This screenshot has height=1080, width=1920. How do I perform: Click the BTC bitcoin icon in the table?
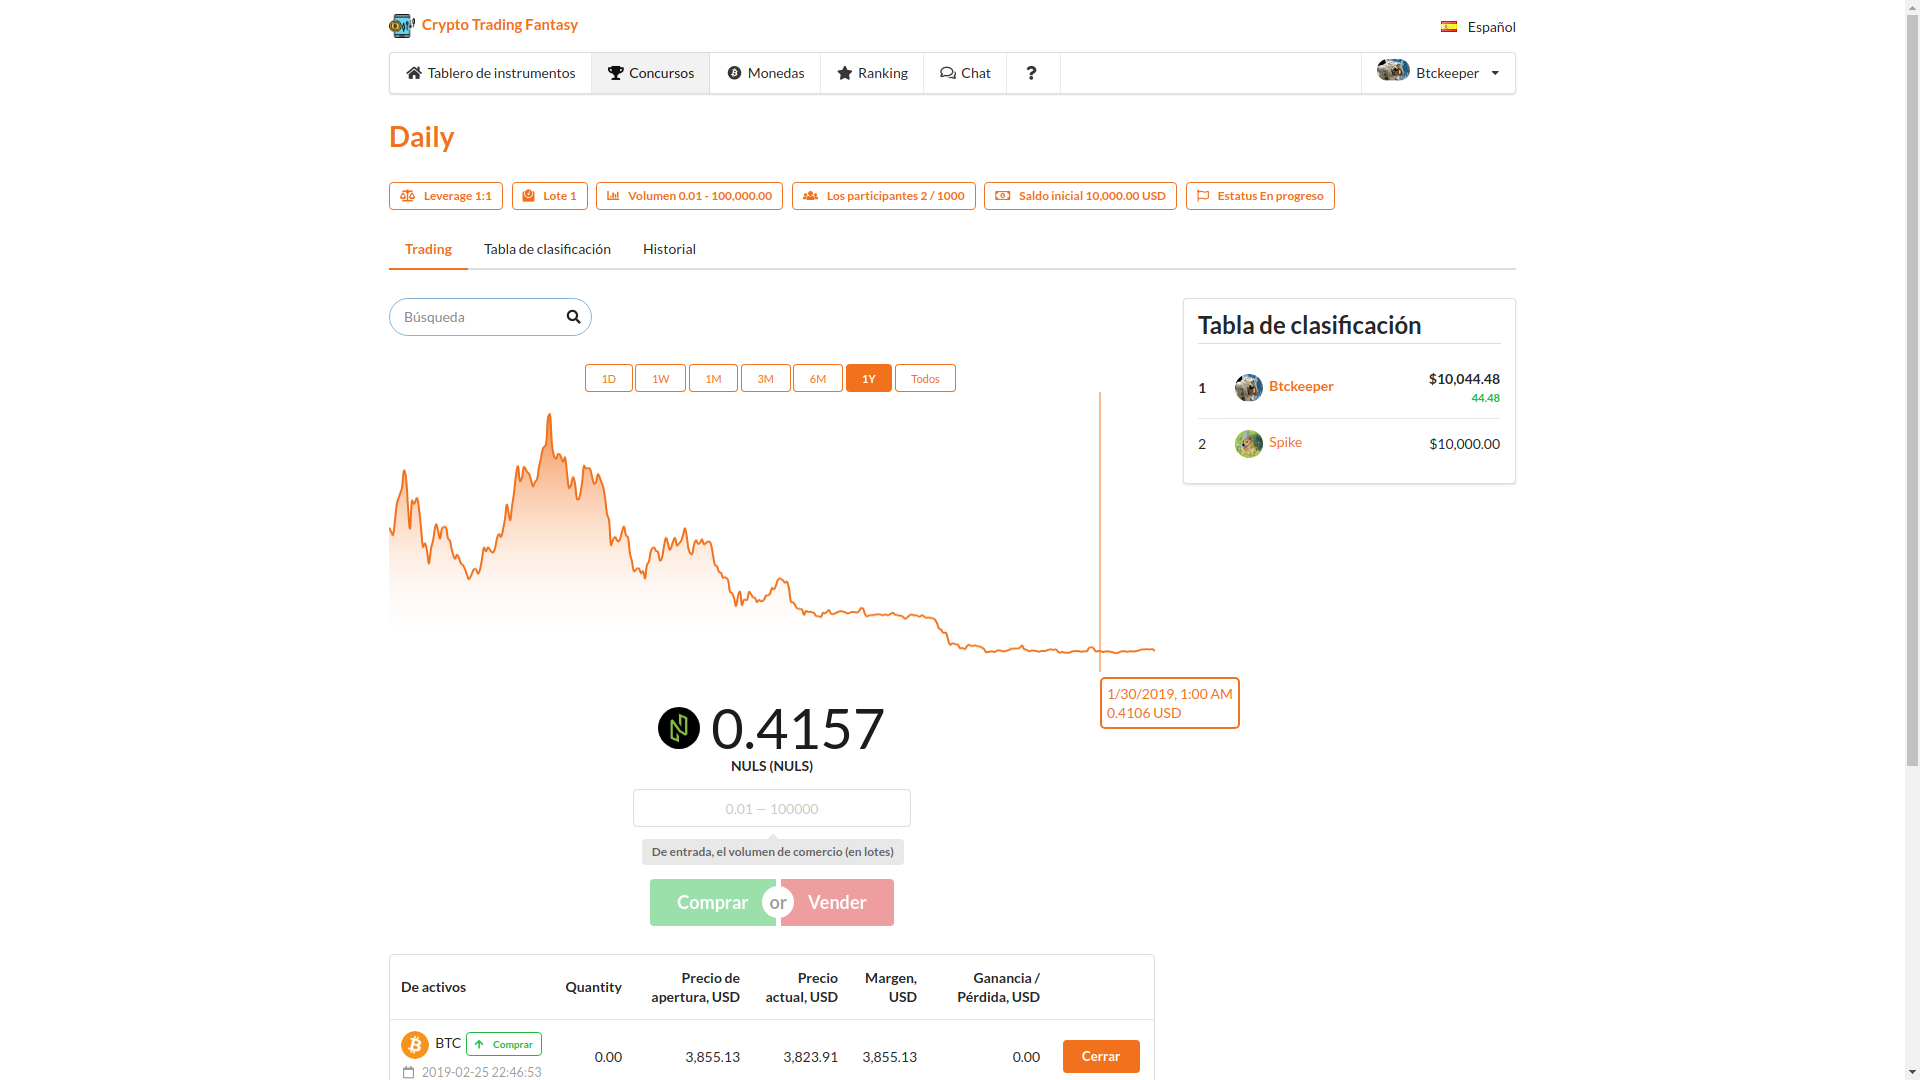(414, 1045)
